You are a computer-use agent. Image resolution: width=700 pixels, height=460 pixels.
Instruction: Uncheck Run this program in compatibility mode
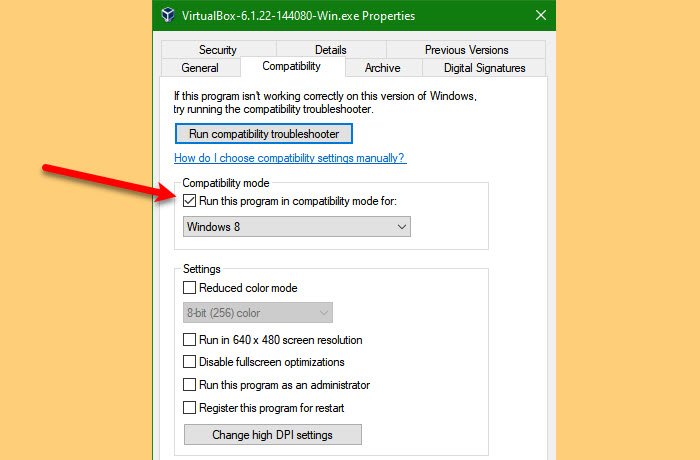(189, 201)
